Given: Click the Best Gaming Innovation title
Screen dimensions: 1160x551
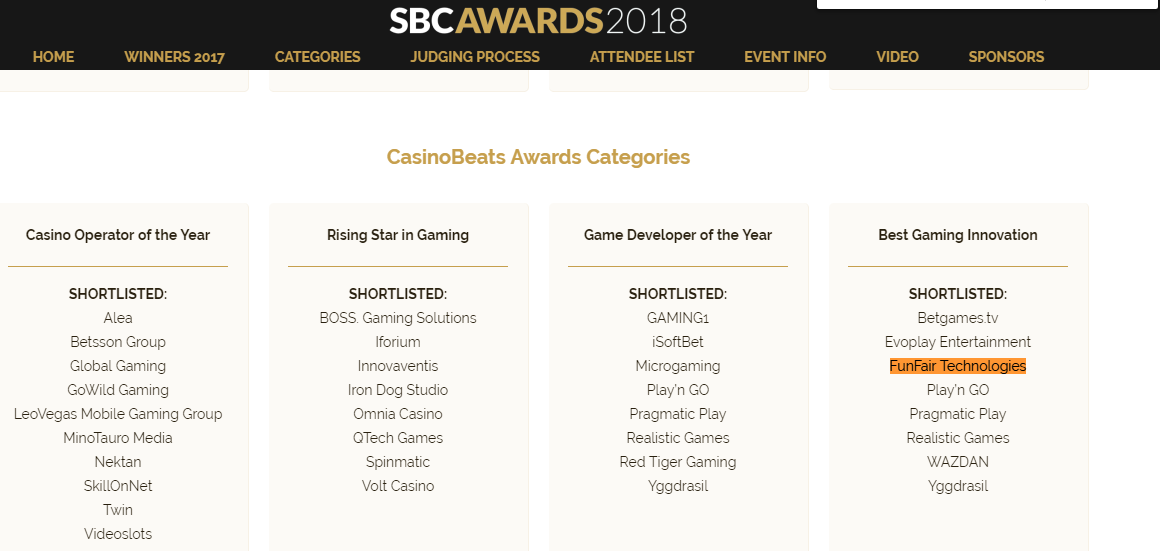Looking at the screenshot, I should pos(958,235).
